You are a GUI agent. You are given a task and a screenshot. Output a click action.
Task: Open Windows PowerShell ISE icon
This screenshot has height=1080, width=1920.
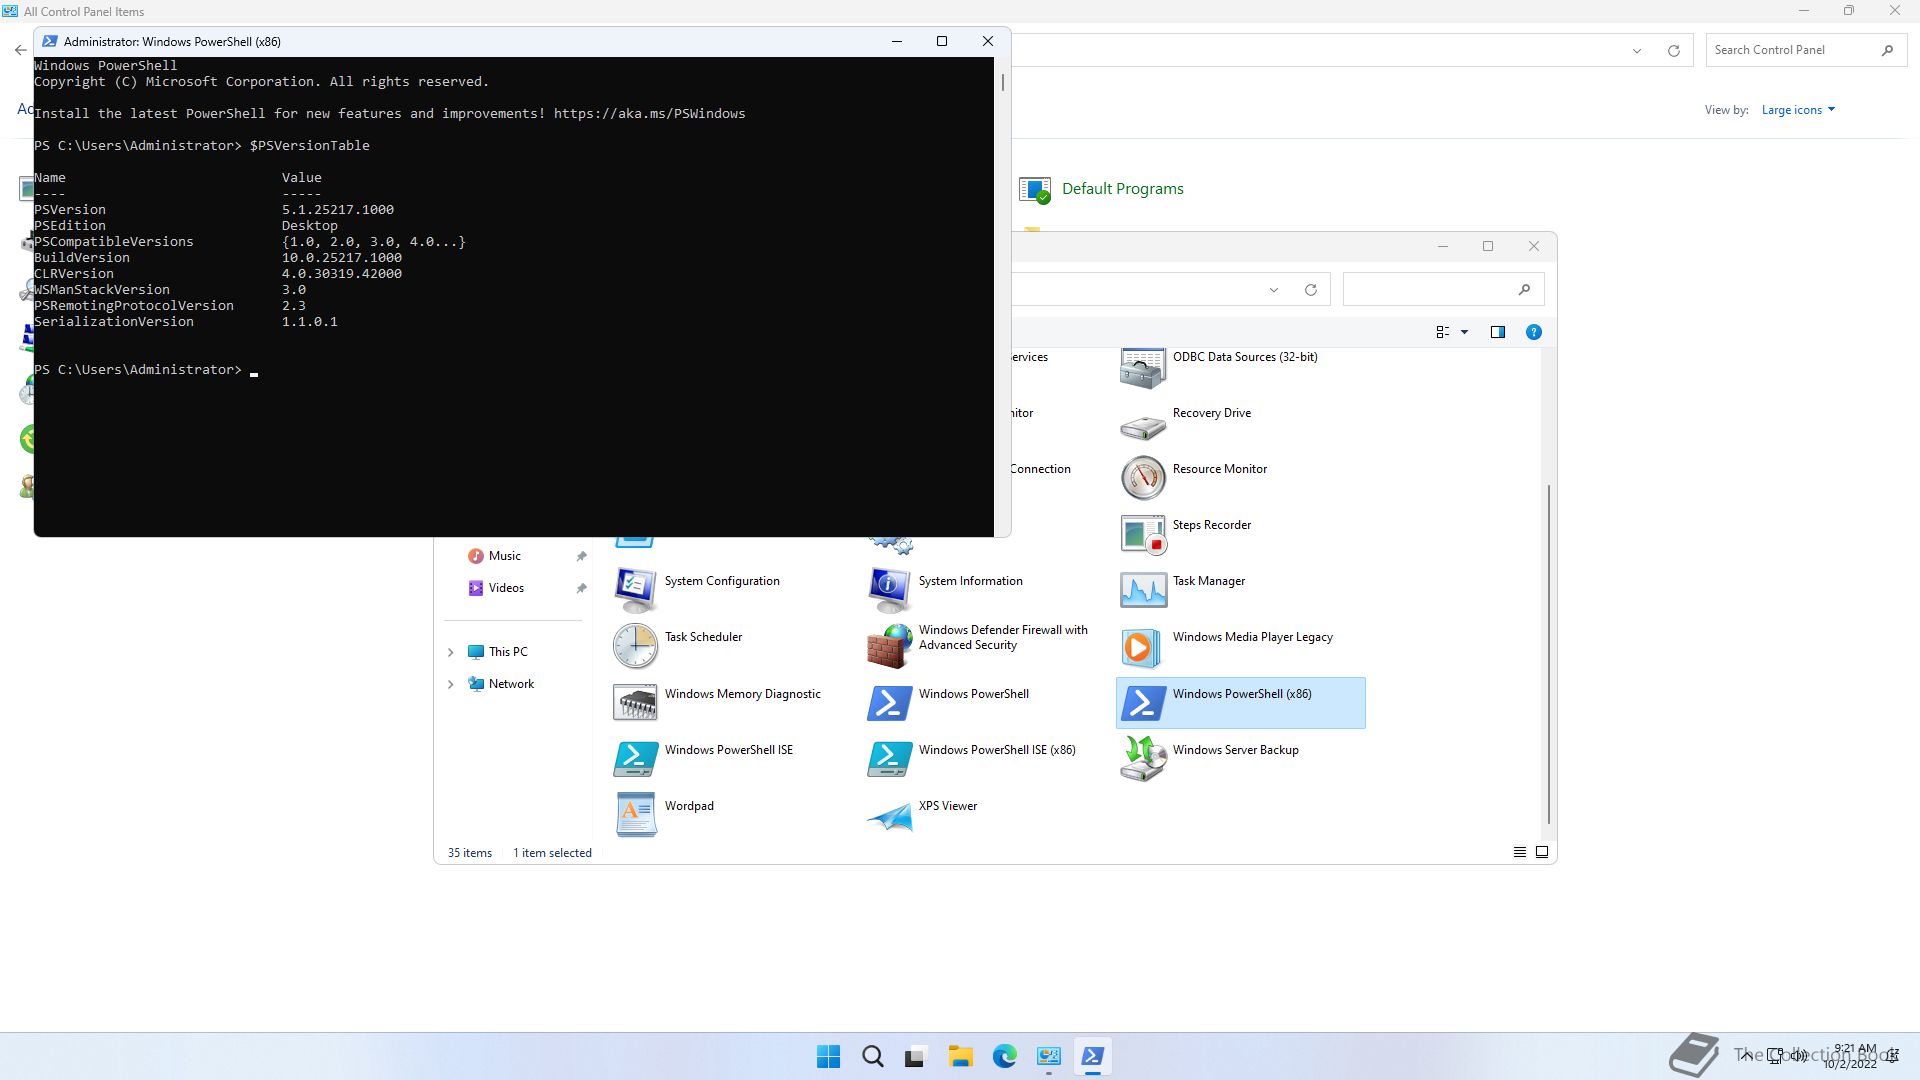[x=636, y=759]
